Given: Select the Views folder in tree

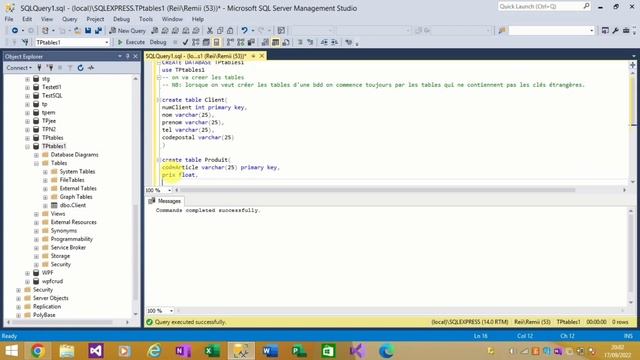Looking at the screenshot, I should point(58,214).
